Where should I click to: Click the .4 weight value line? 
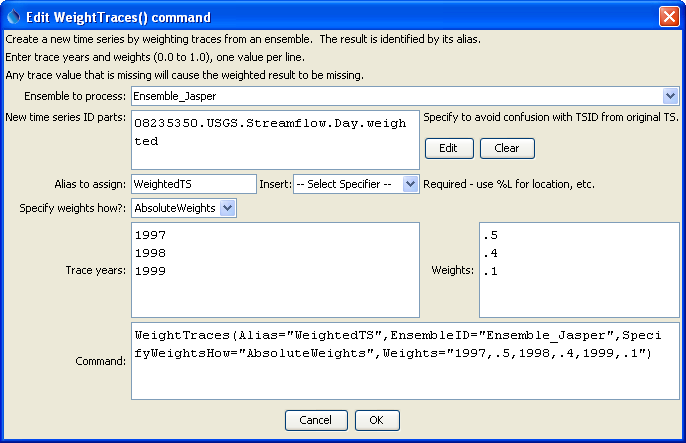pos(490,253)
